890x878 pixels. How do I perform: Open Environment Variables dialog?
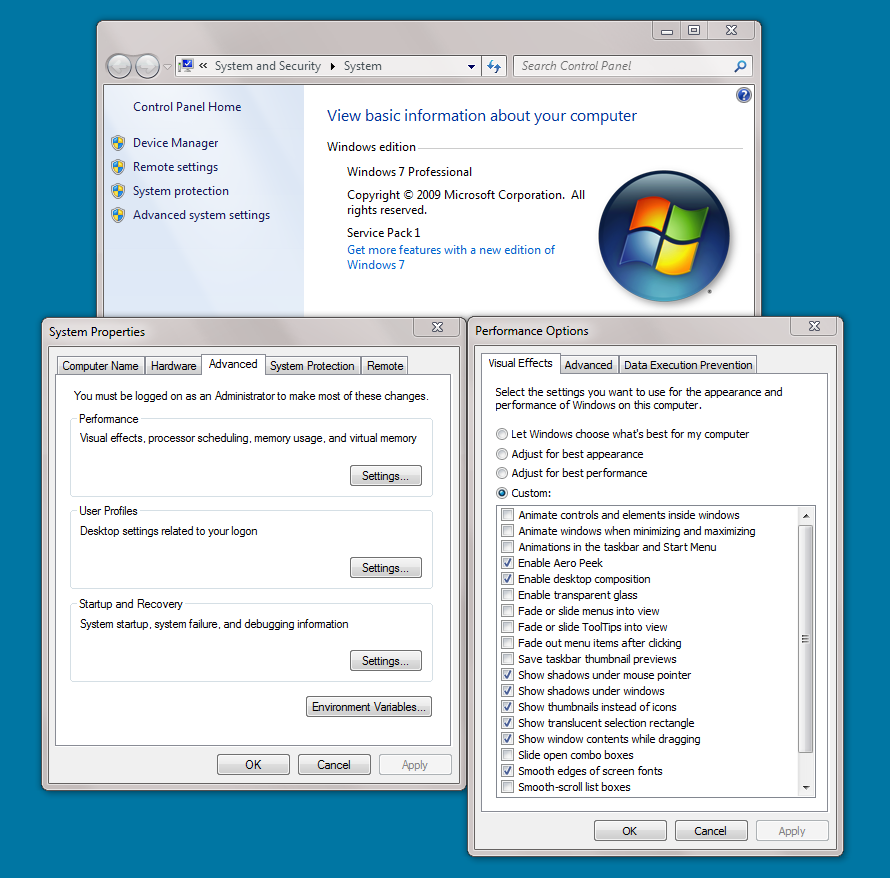tap(369, 707)
